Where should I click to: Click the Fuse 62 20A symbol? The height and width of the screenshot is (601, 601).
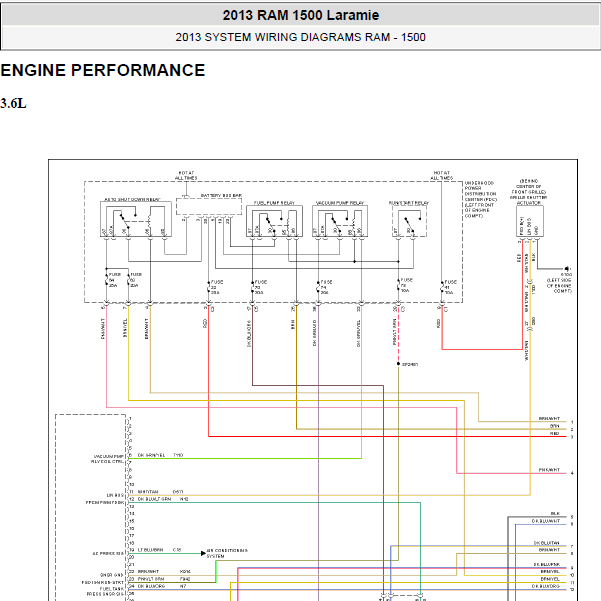point(128,280)
